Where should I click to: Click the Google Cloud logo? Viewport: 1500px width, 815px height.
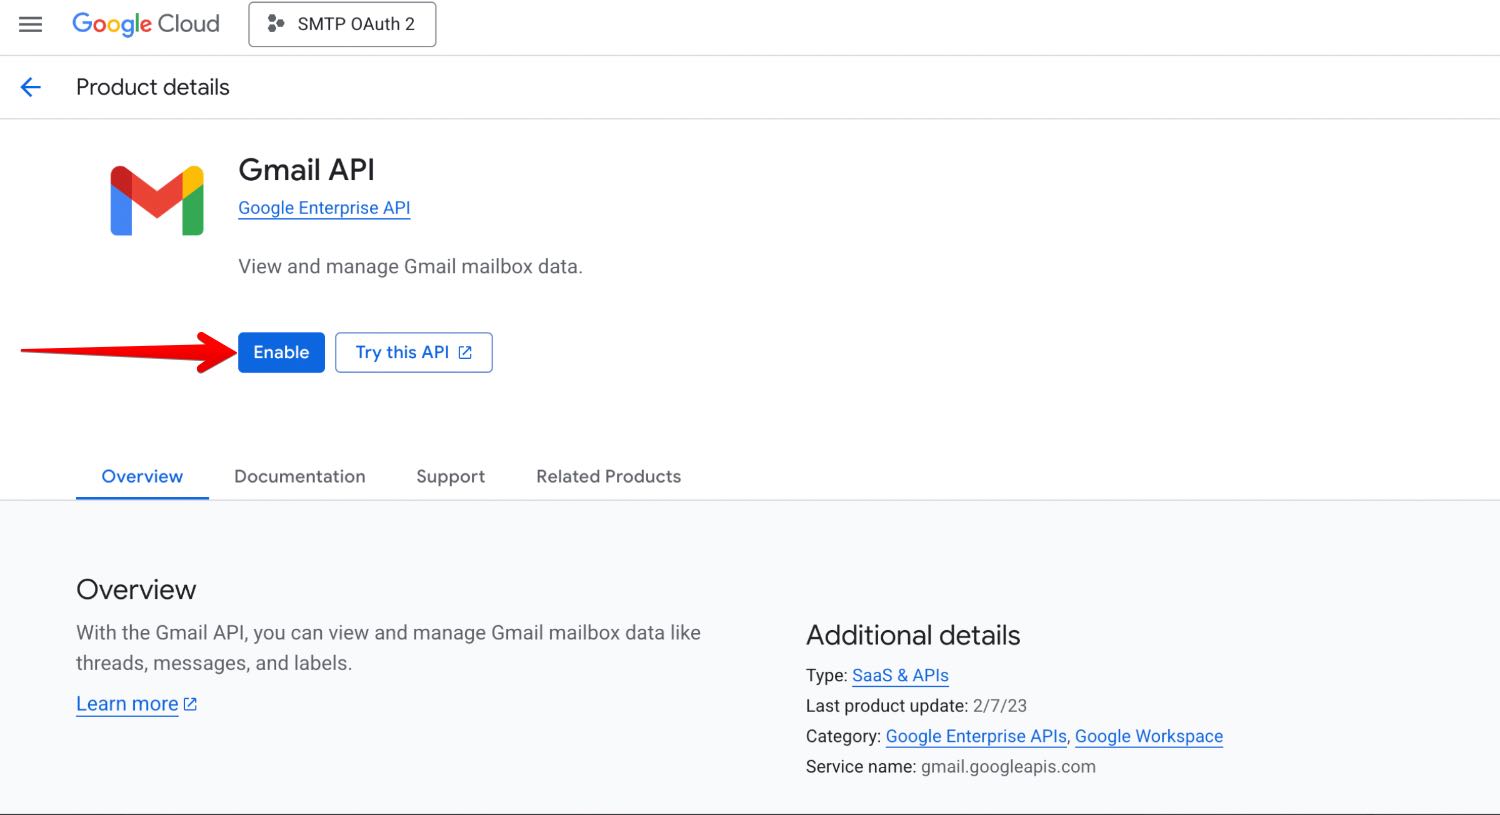click(x=146, y=24)
